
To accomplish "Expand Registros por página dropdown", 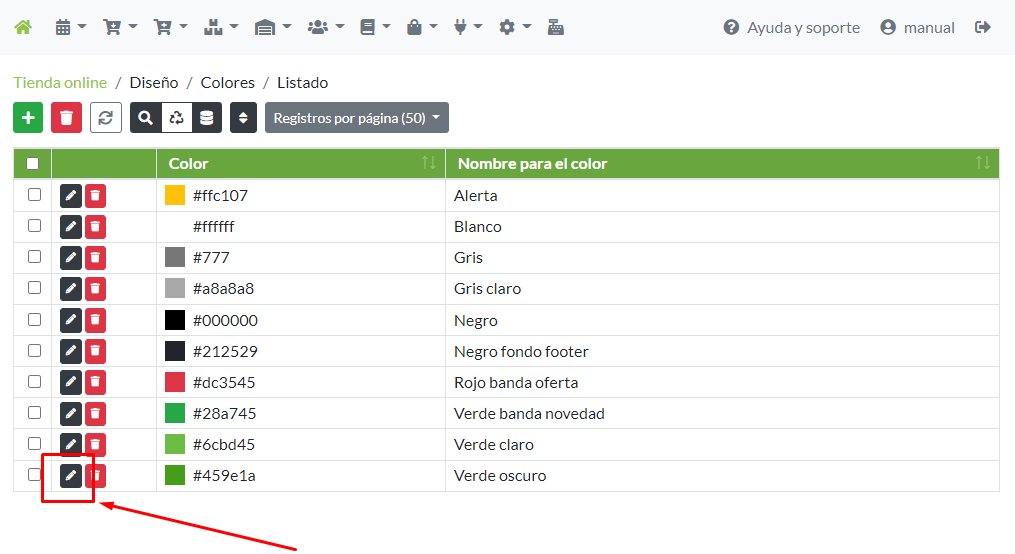I will (x=356, y=118).
